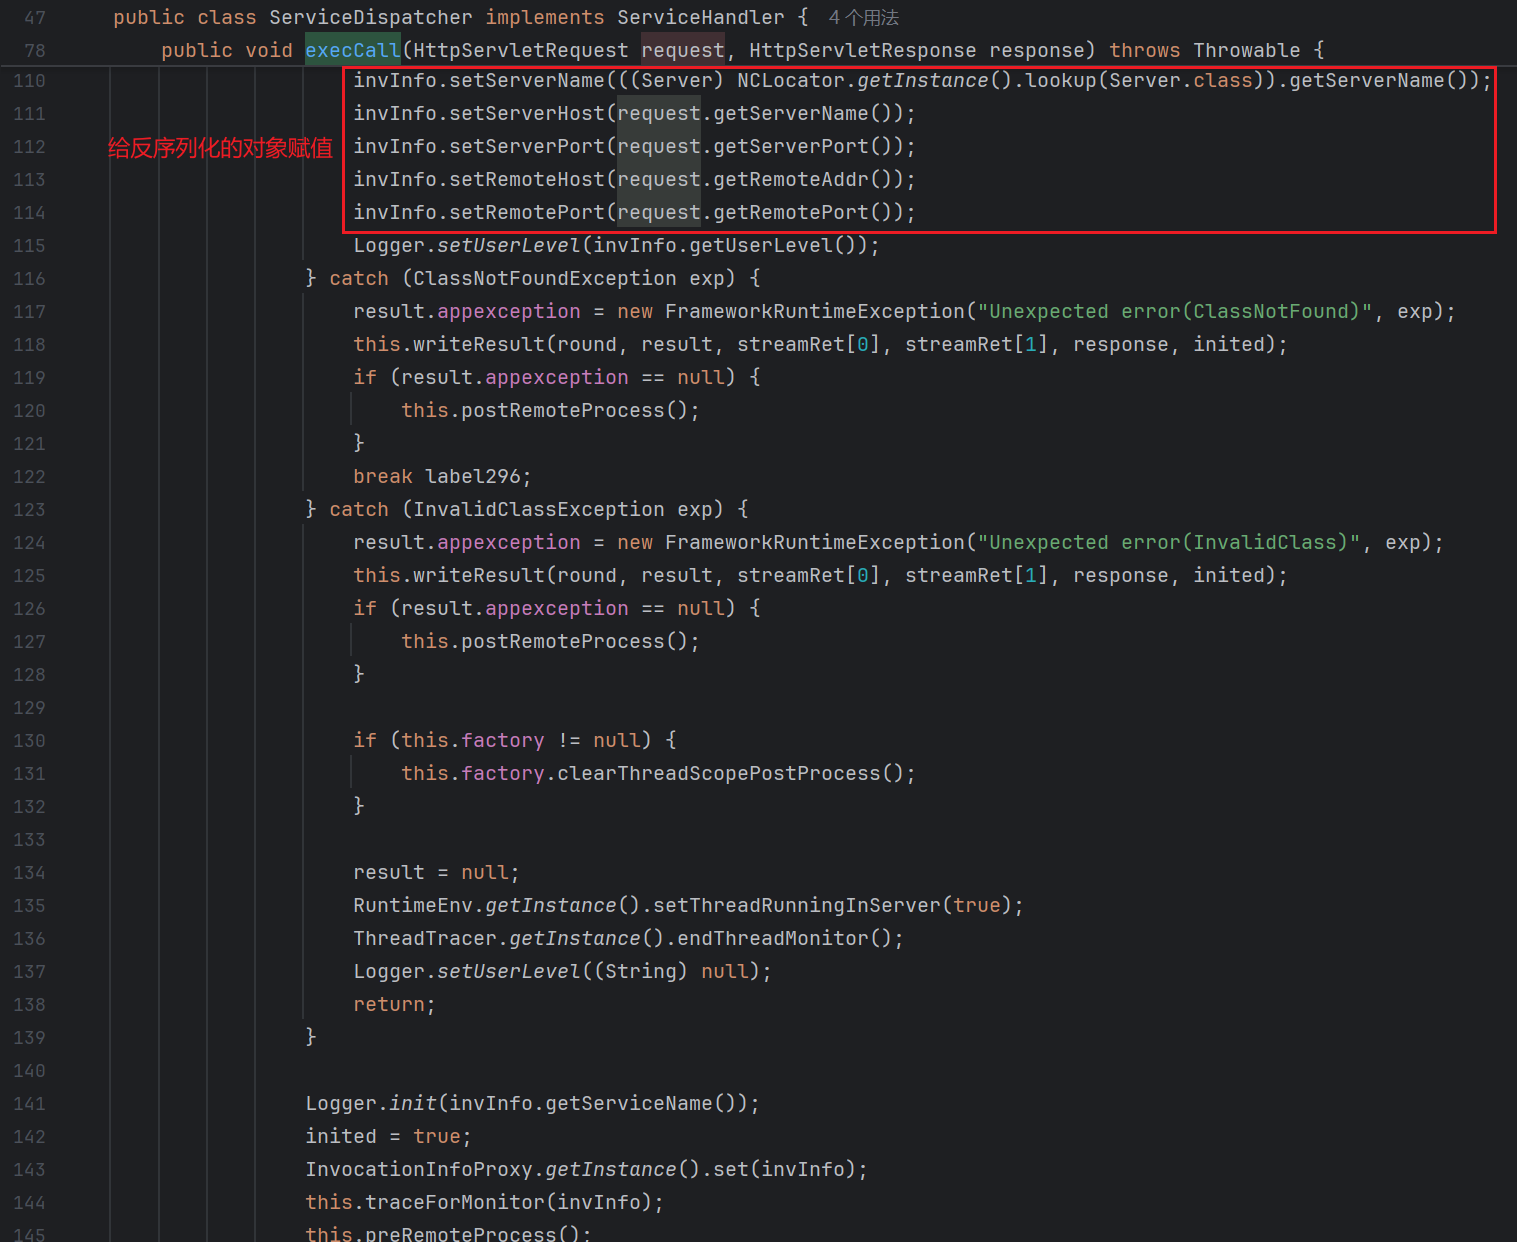The image size is (1517, 1242).
Task: Click NCLocator on line 110
Action: 790,81
